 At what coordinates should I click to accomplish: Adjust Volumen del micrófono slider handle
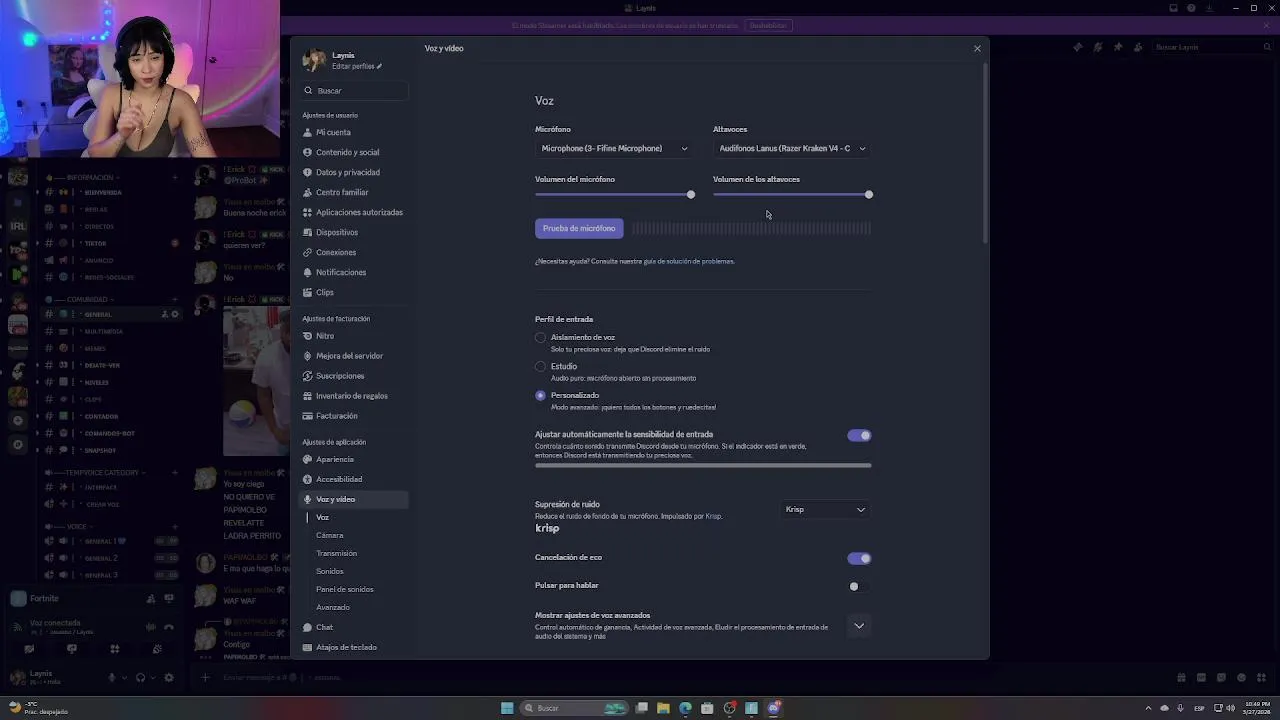(691, 195)
